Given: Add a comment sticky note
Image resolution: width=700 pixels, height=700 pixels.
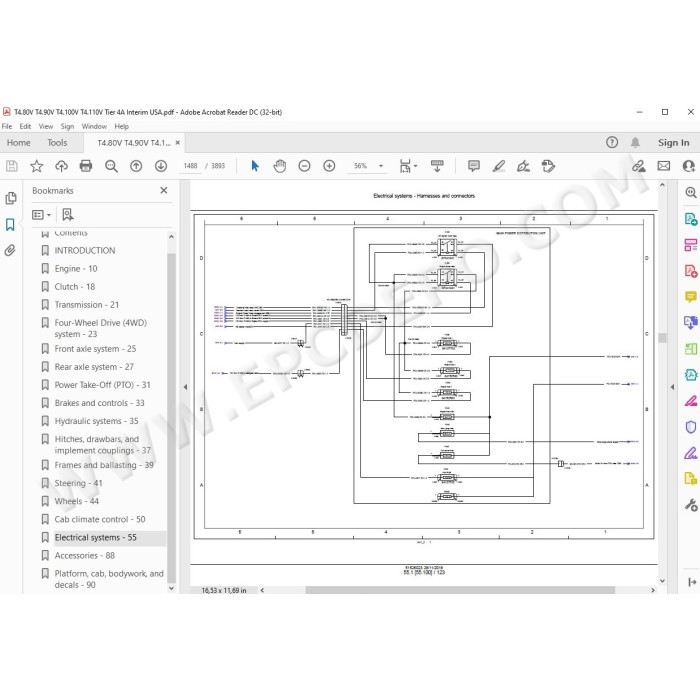Looking at the screenshot, I should point(474,166).
